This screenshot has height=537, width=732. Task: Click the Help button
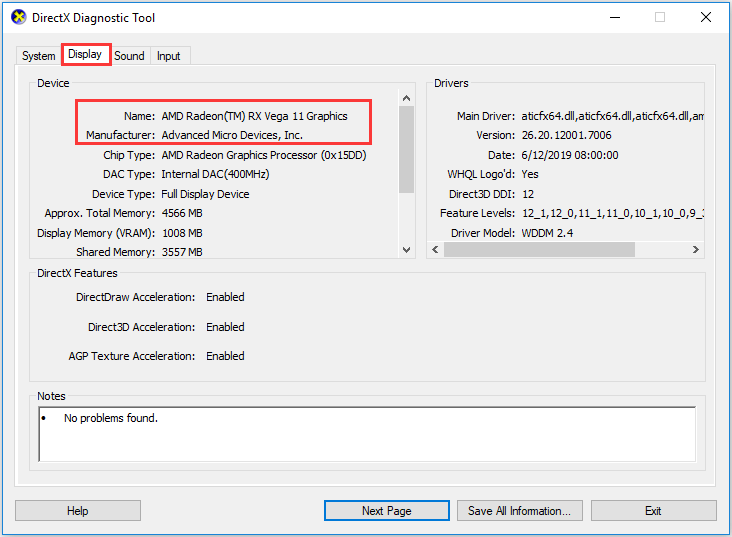pyautogui.click(x=77, y=511)
